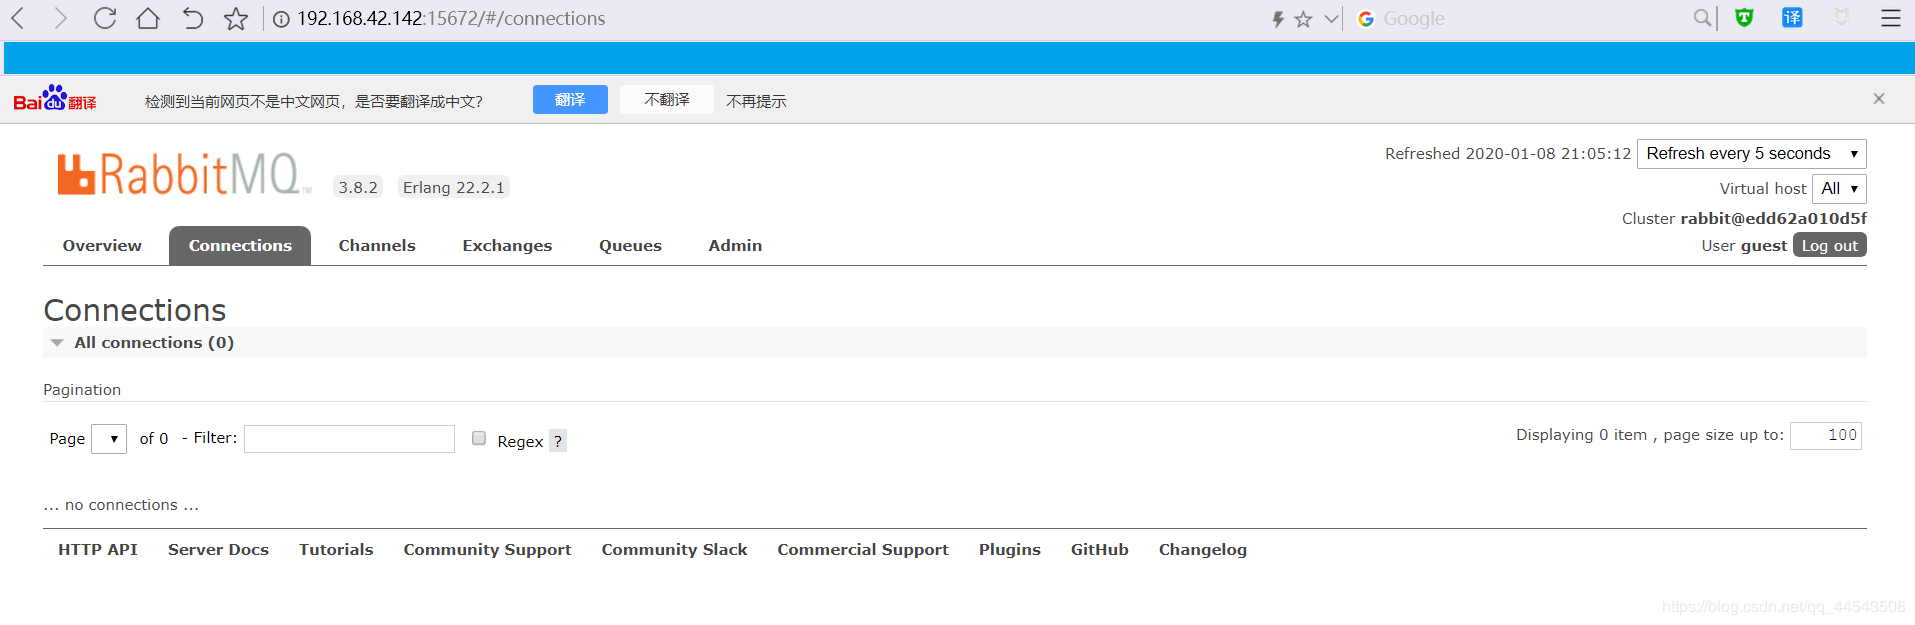Image resolution: width=1915 pixels, height=625 pixels.
Task: Open the GitHub footer link
Action: 1099,550
